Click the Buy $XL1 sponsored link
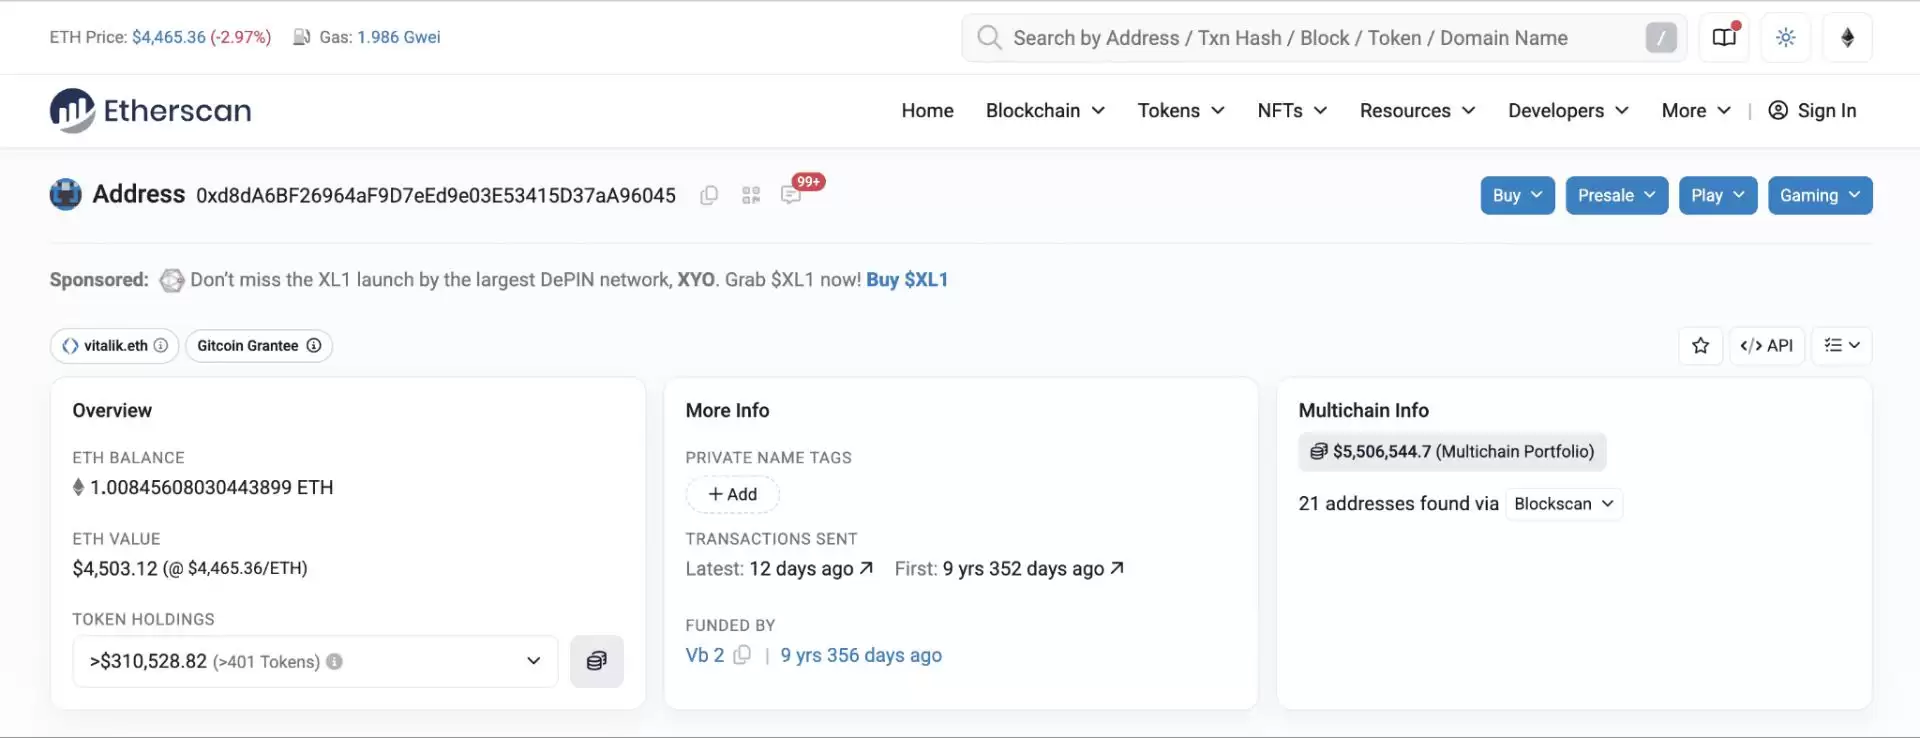 [x=906, y=280]
